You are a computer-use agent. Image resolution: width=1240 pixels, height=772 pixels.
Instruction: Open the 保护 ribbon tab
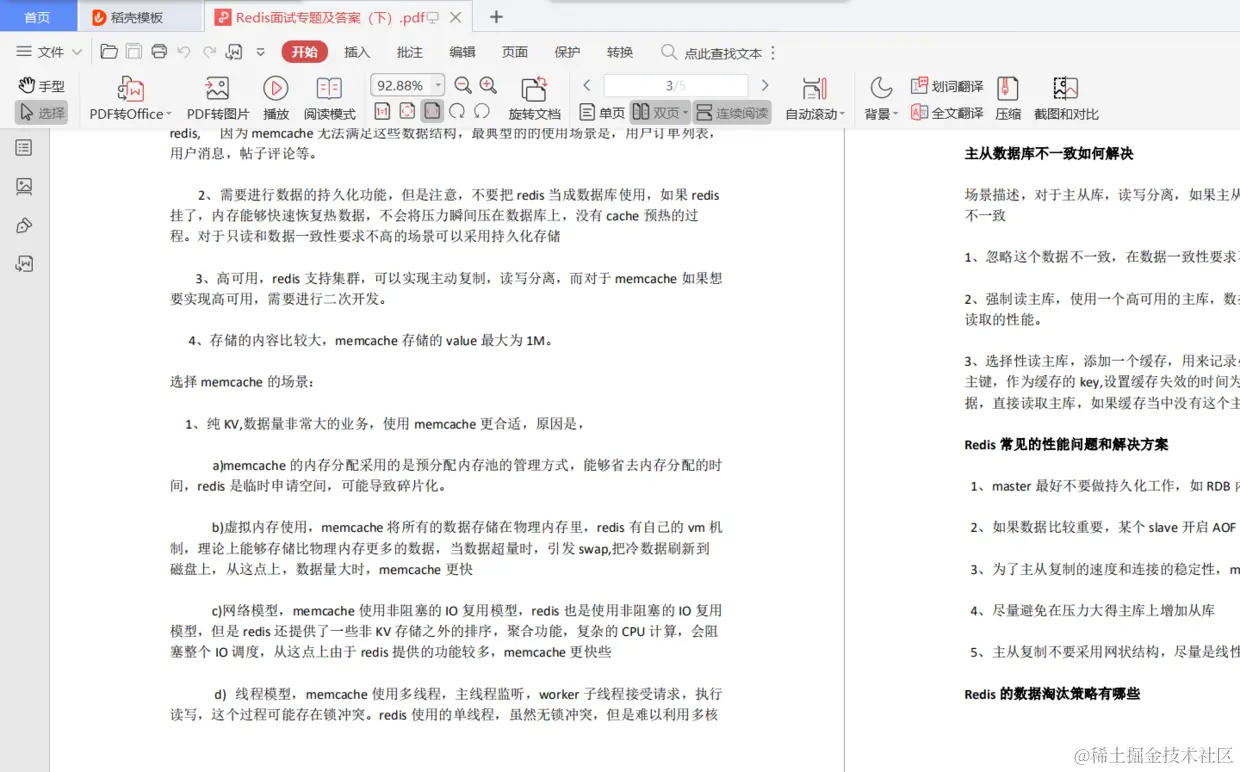click(567, 52)
